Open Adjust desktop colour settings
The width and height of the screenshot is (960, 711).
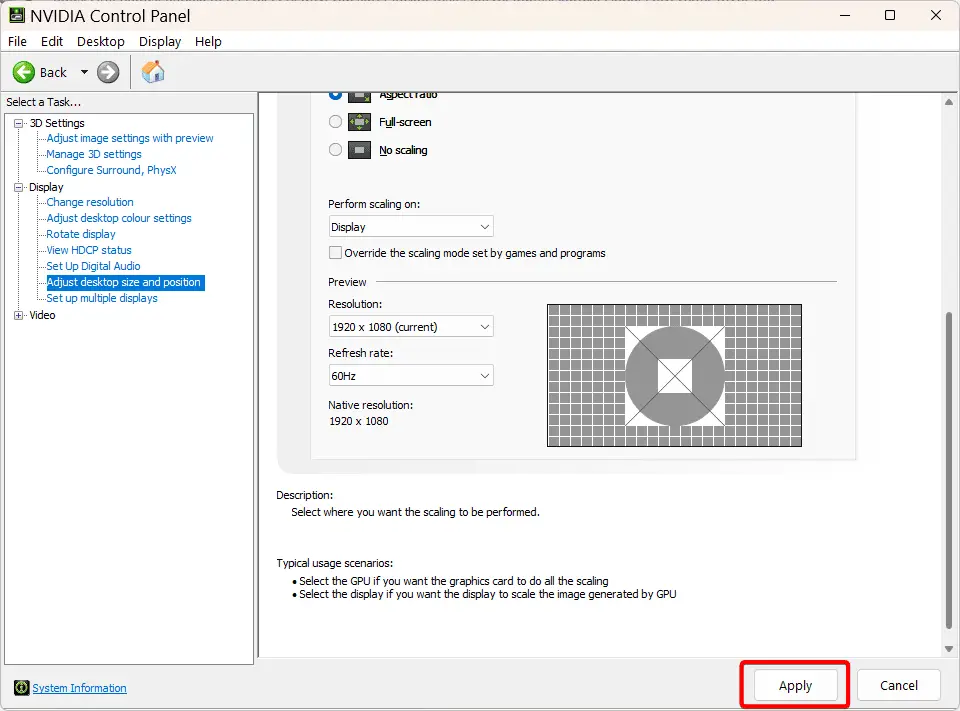[119, 218]
